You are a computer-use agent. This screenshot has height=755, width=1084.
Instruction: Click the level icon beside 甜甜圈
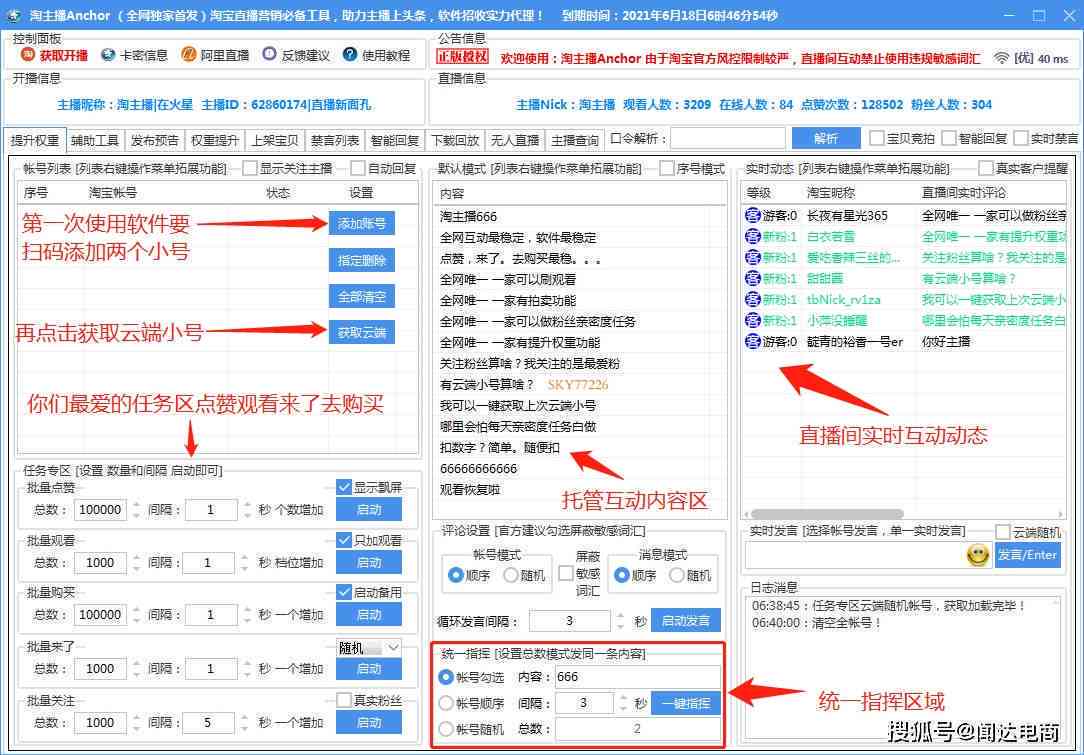pyautogui.click(x=752, y=279)
